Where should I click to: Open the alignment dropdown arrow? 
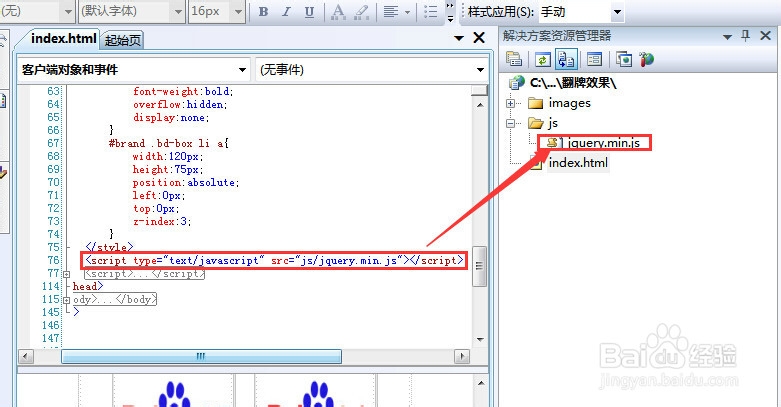click(407, 12)
